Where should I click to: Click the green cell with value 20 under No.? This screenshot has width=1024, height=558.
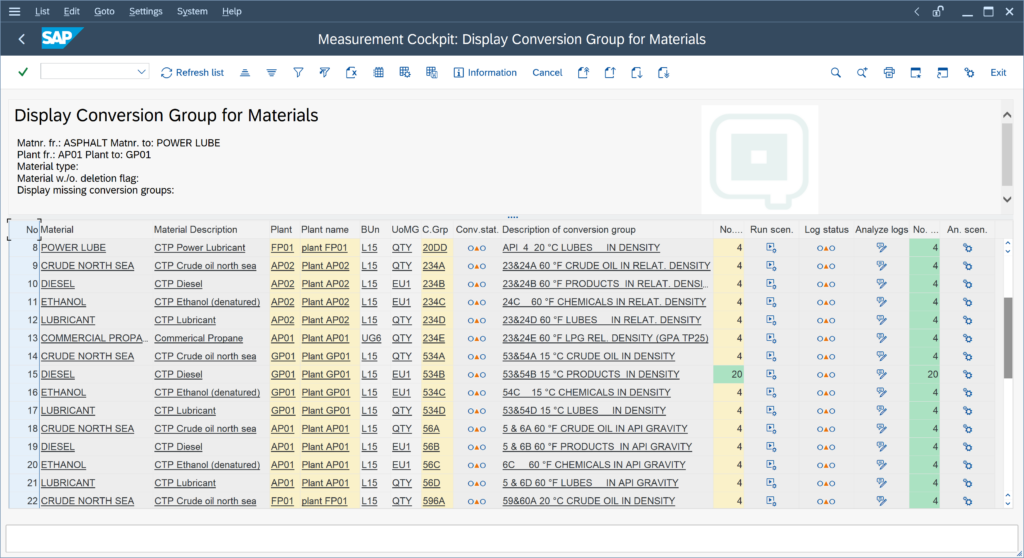(x=729, y=374)
